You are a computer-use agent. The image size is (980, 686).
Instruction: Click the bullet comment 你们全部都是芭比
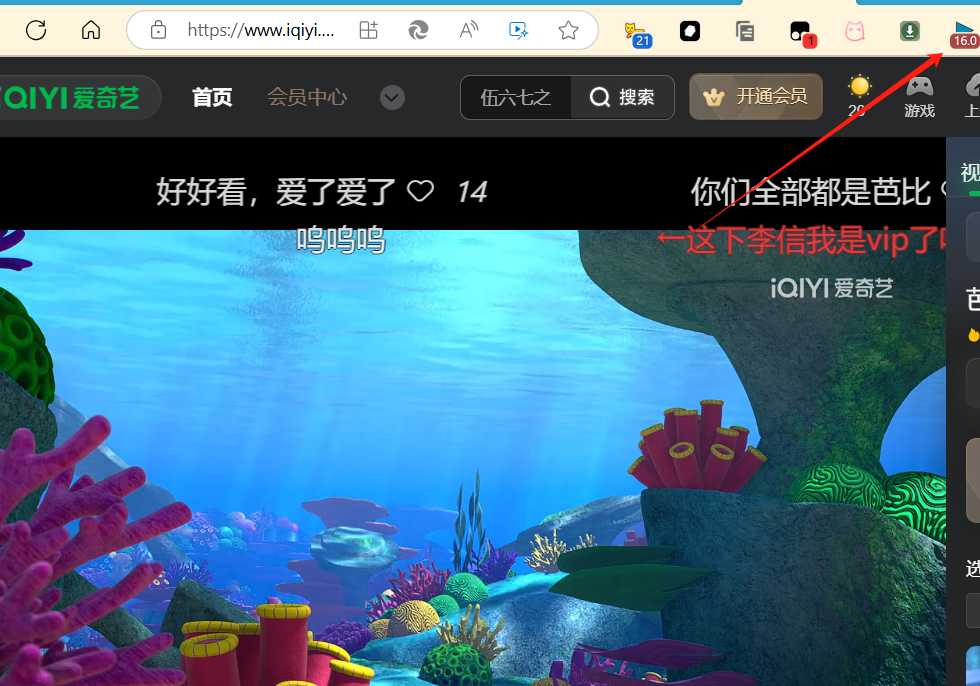[811, 192]
